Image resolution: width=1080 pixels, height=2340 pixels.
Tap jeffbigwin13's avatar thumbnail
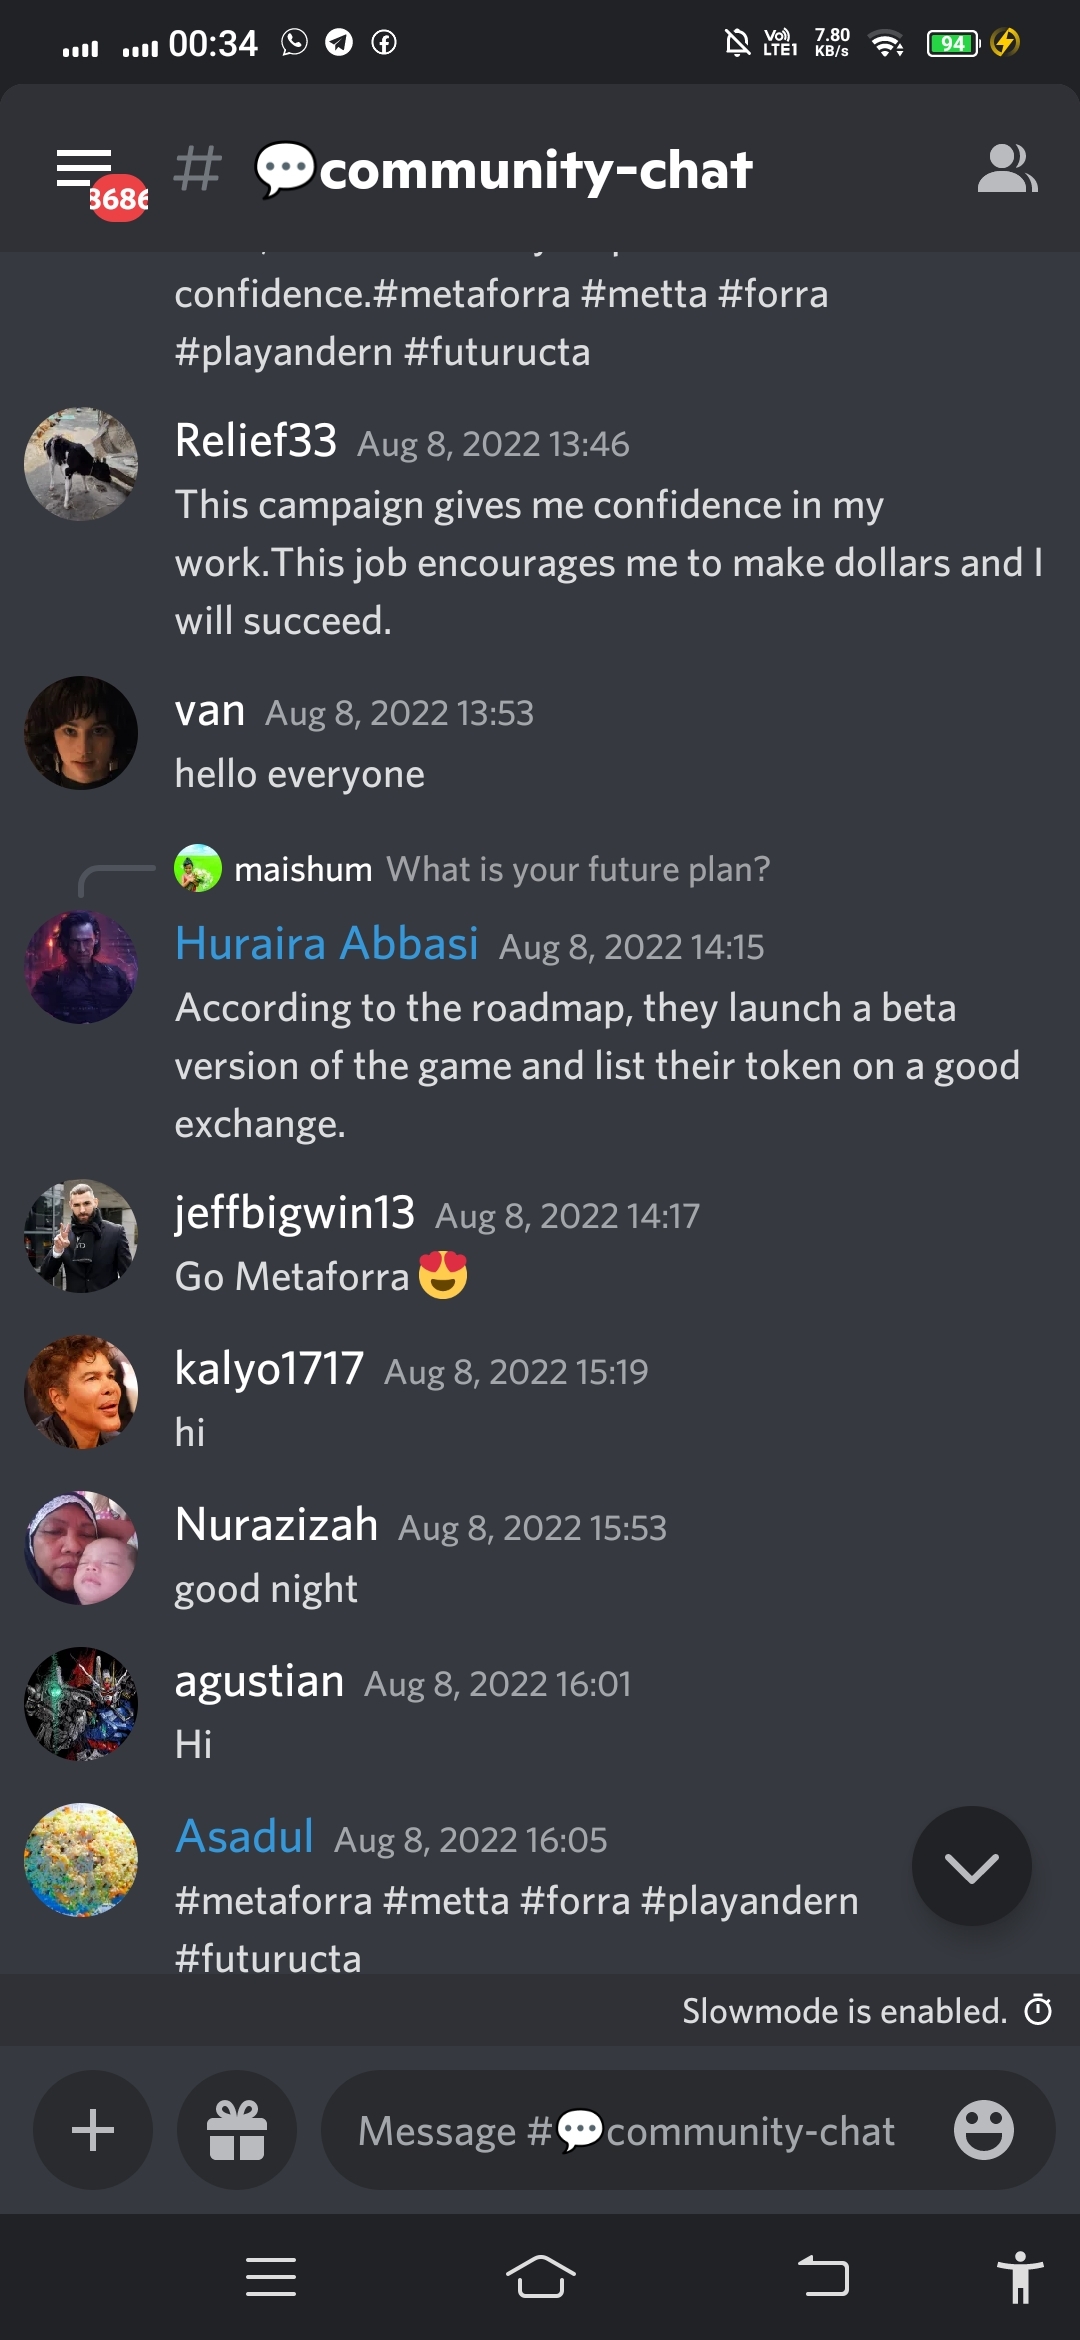pos(81,1236)
